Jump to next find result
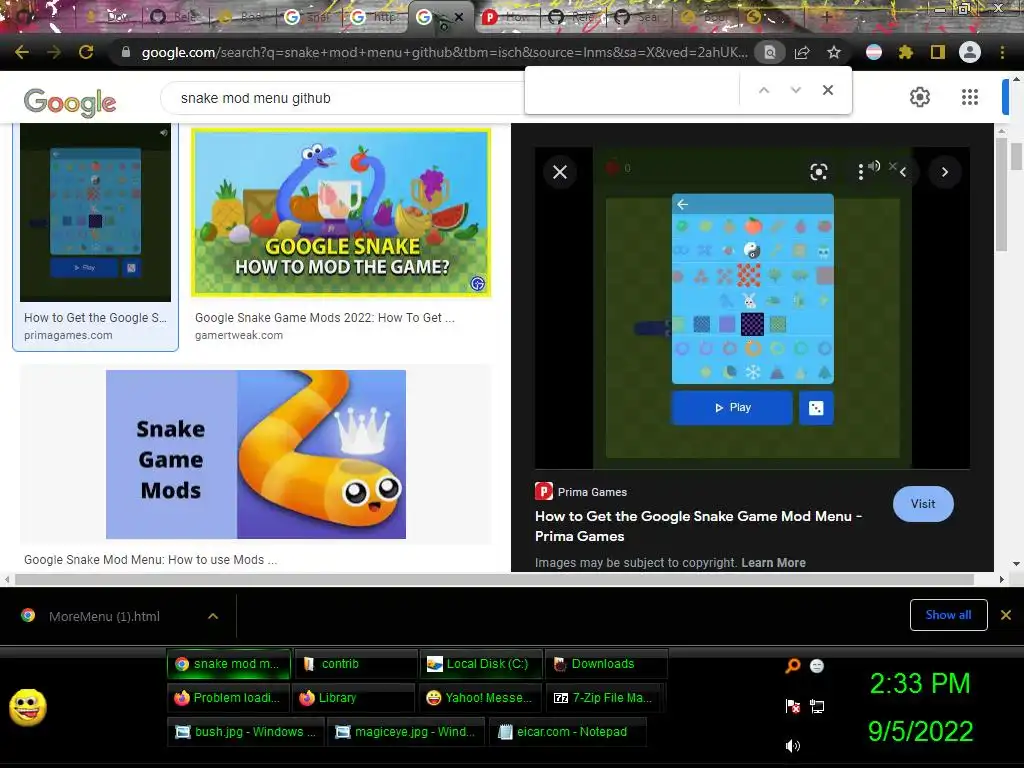The height and width of the screenshot is (768, 1024). (x=795, y=90)
